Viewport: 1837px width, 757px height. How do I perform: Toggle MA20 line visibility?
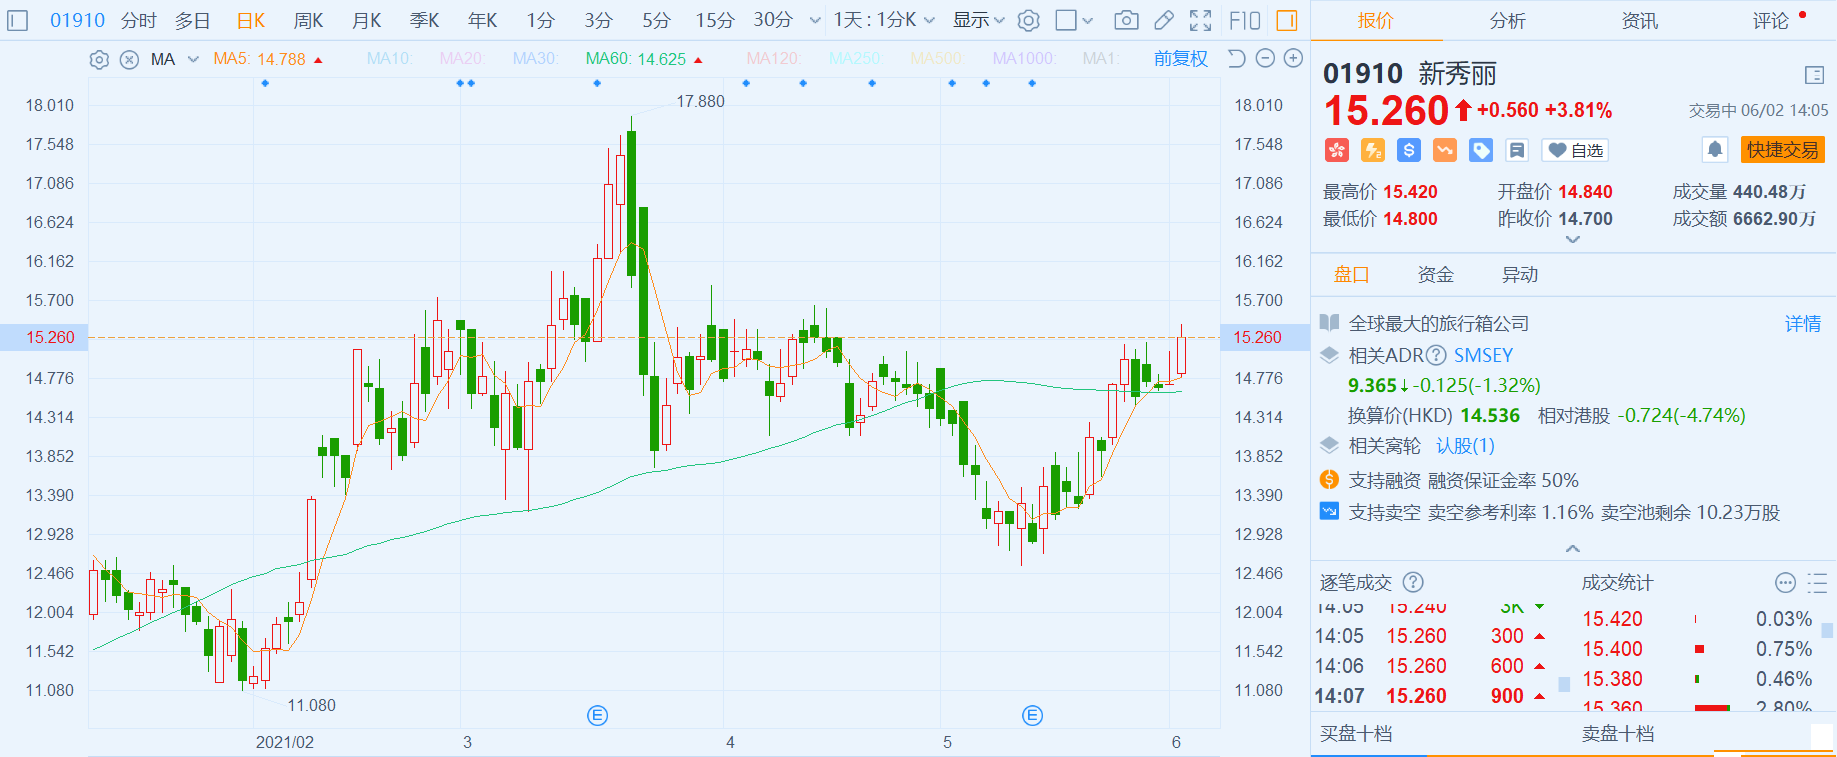click(462, 59)
